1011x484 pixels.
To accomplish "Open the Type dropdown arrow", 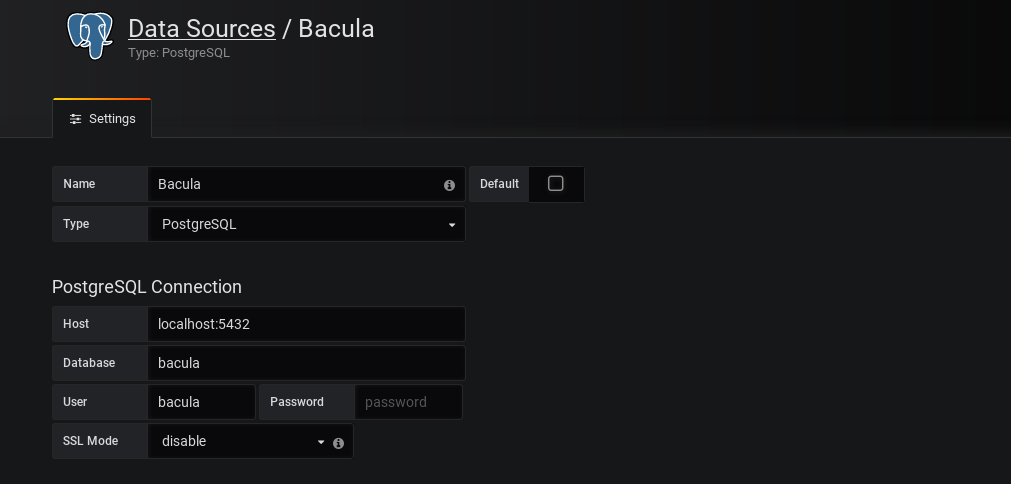I will pyautogui.click(x=452, y=225).
